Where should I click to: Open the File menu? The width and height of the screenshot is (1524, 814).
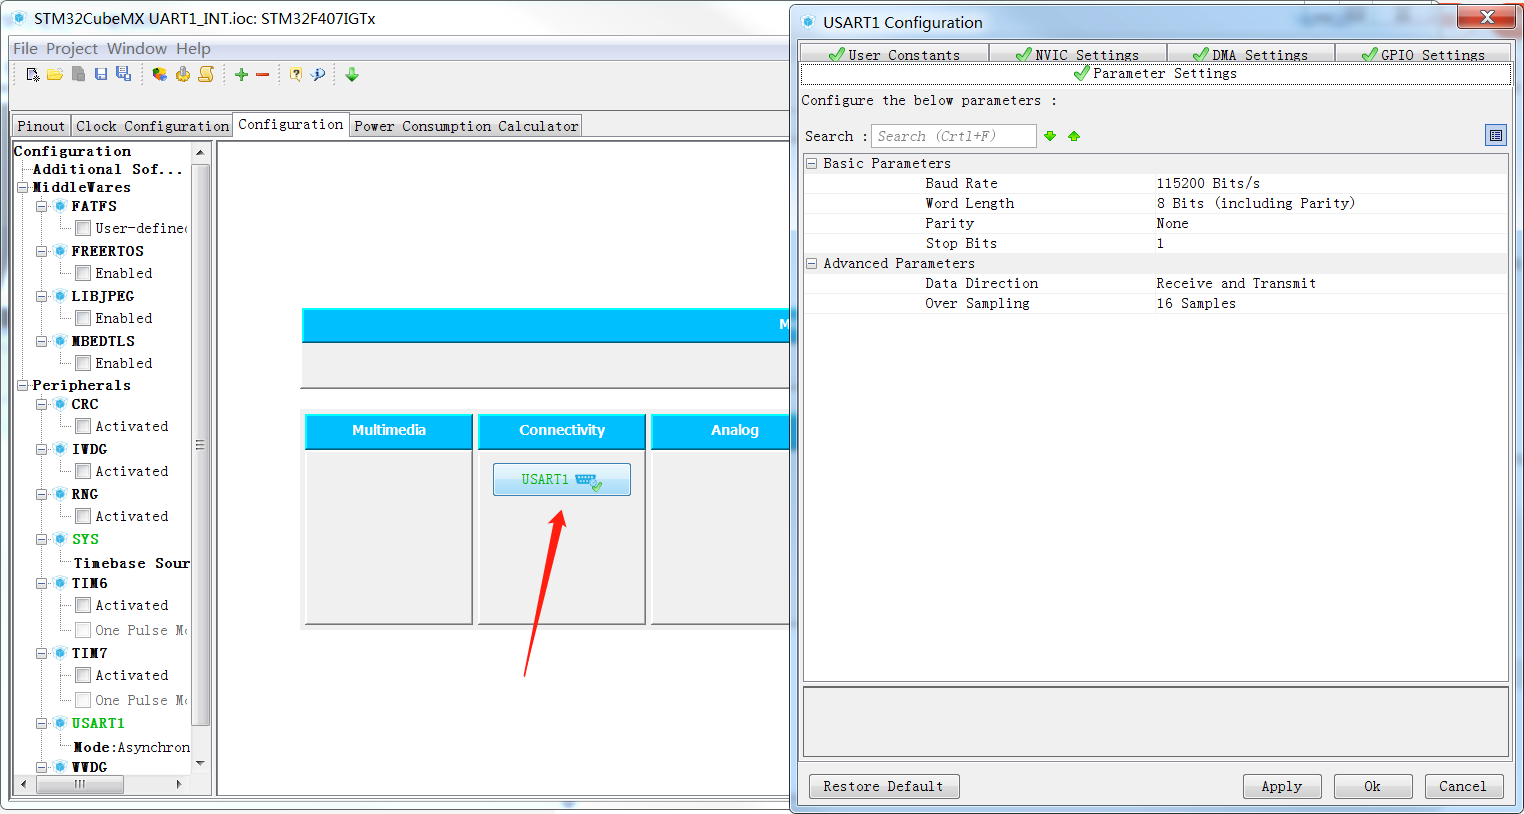[x=25, y=48]
